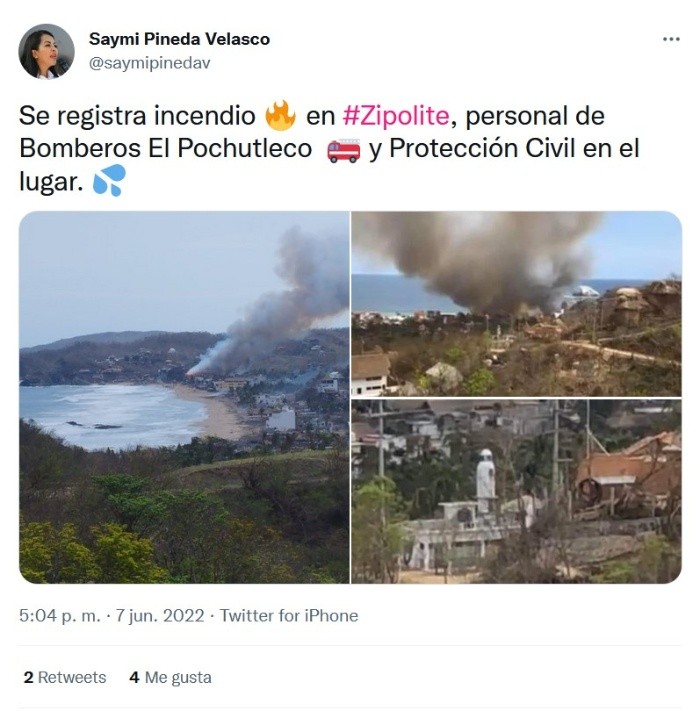Open the bottom-right white statue photo

(516, 491)
